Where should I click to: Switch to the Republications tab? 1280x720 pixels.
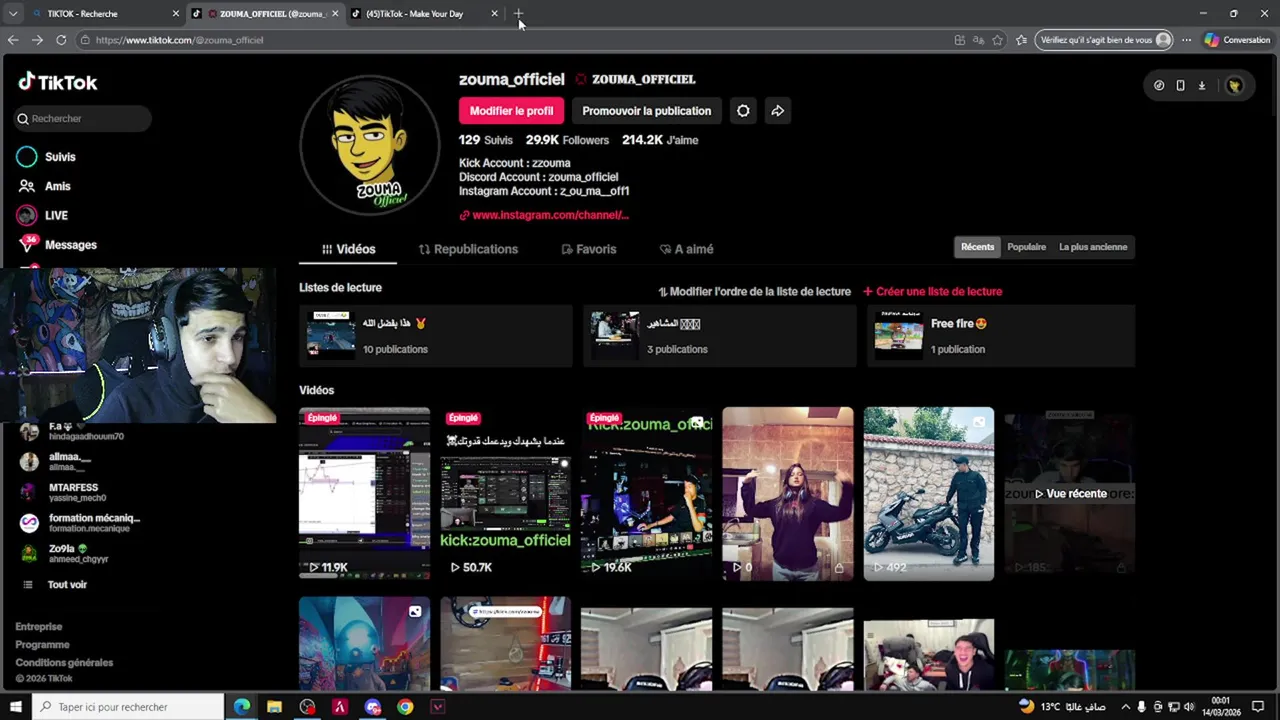468,249
